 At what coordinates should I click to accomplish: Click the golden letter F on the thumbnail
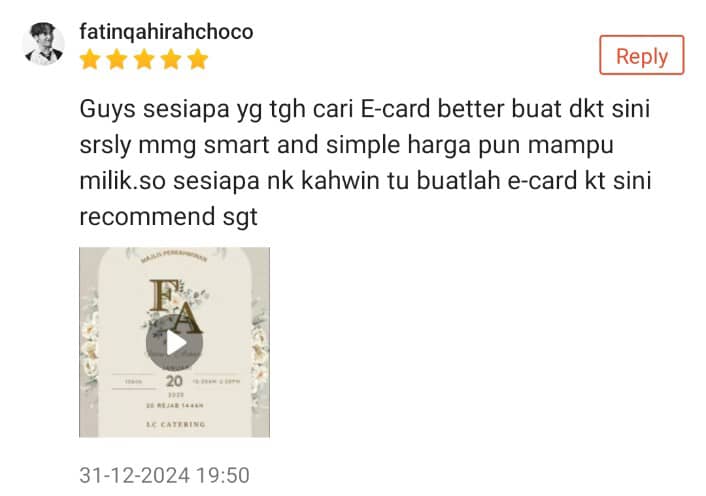(165, 295)
